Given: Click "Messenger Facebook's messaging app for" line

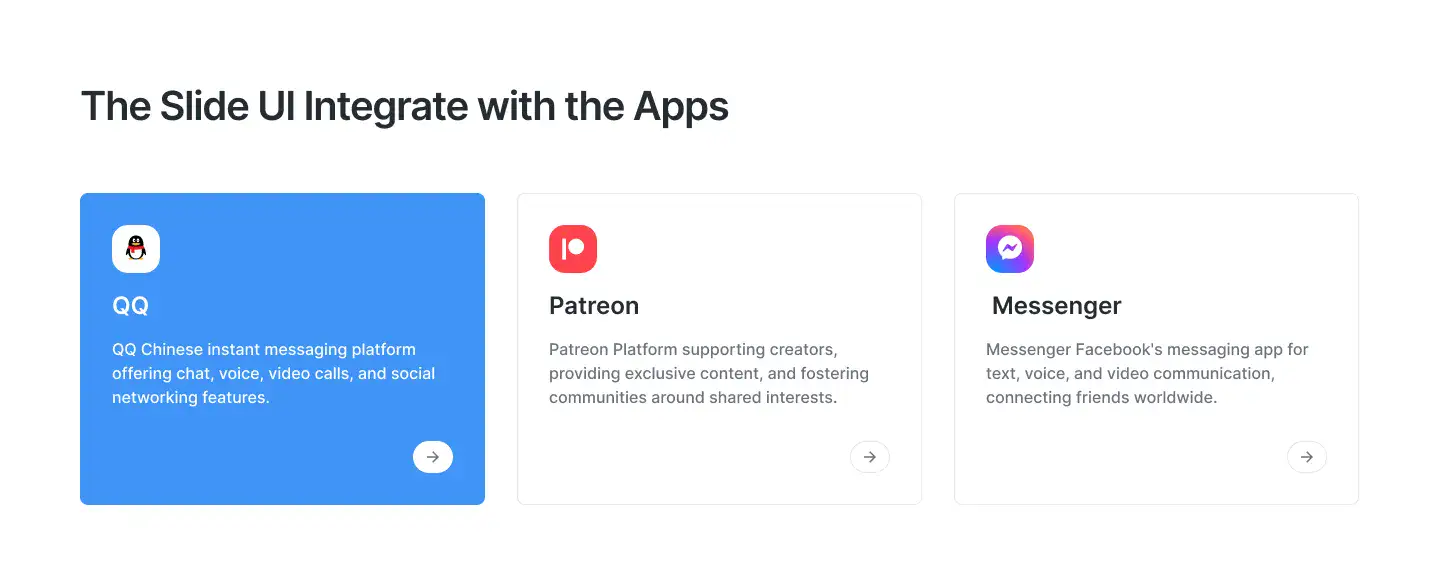Looking at the screenshot, I should (x=1147, y=350).
